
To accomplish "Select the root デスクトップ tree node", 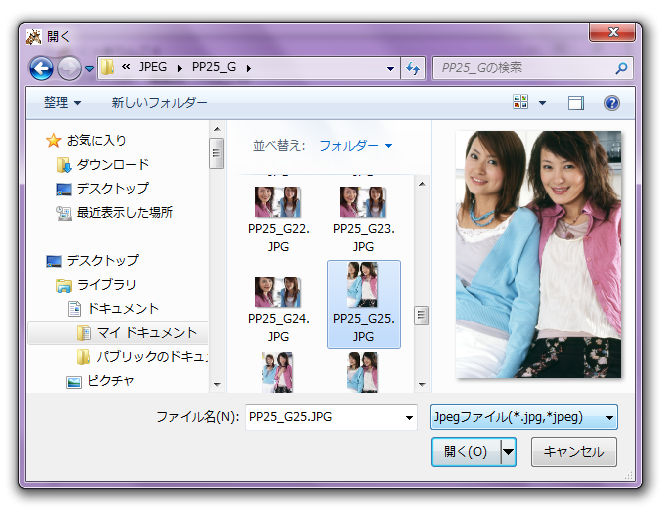I will tap(103, 261).
